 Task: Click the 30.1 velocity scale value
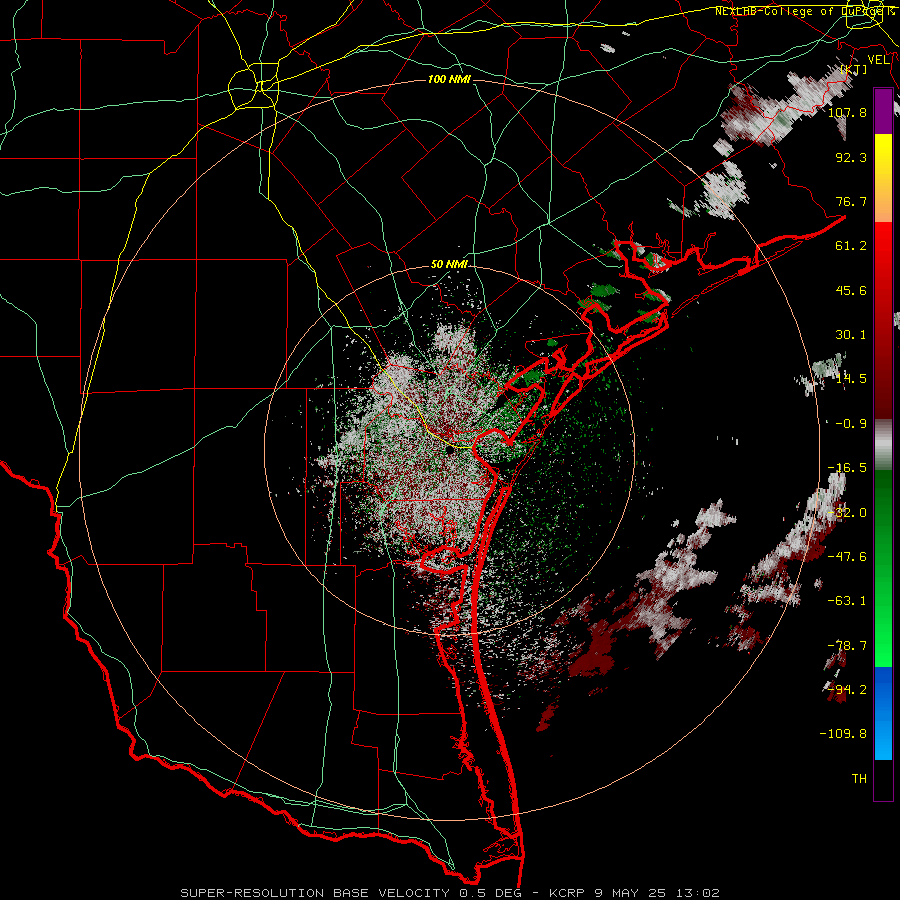coord(851,335)
